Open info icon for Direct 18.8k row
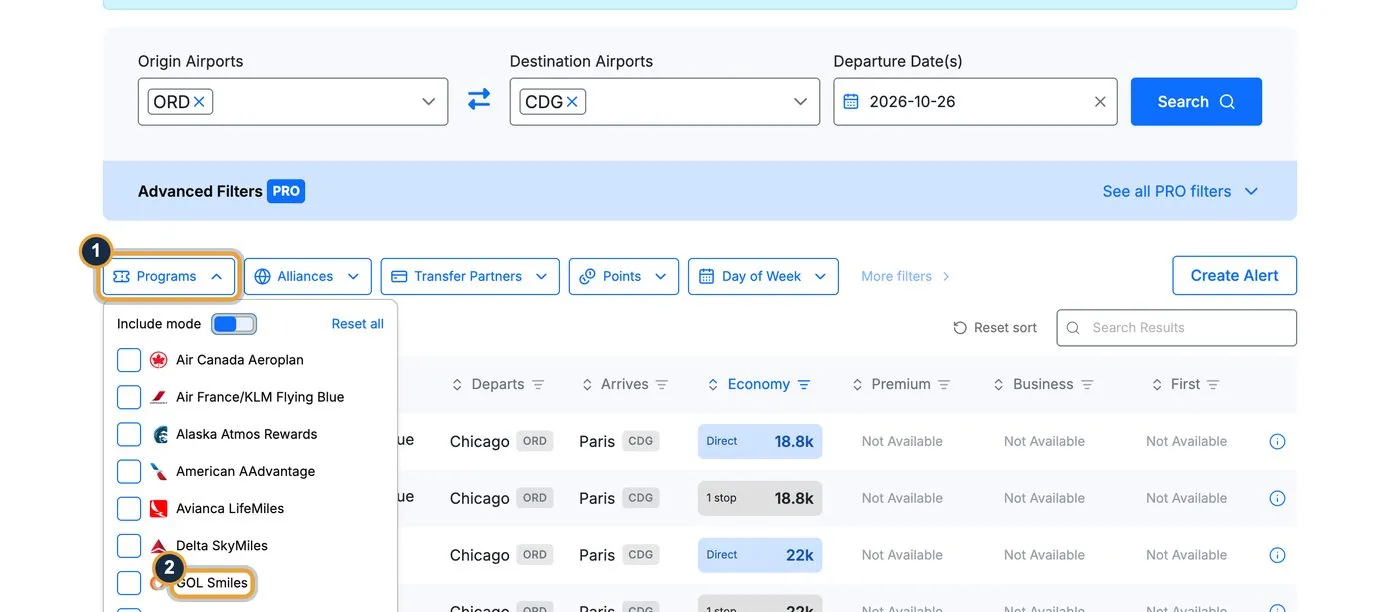 1277,441
